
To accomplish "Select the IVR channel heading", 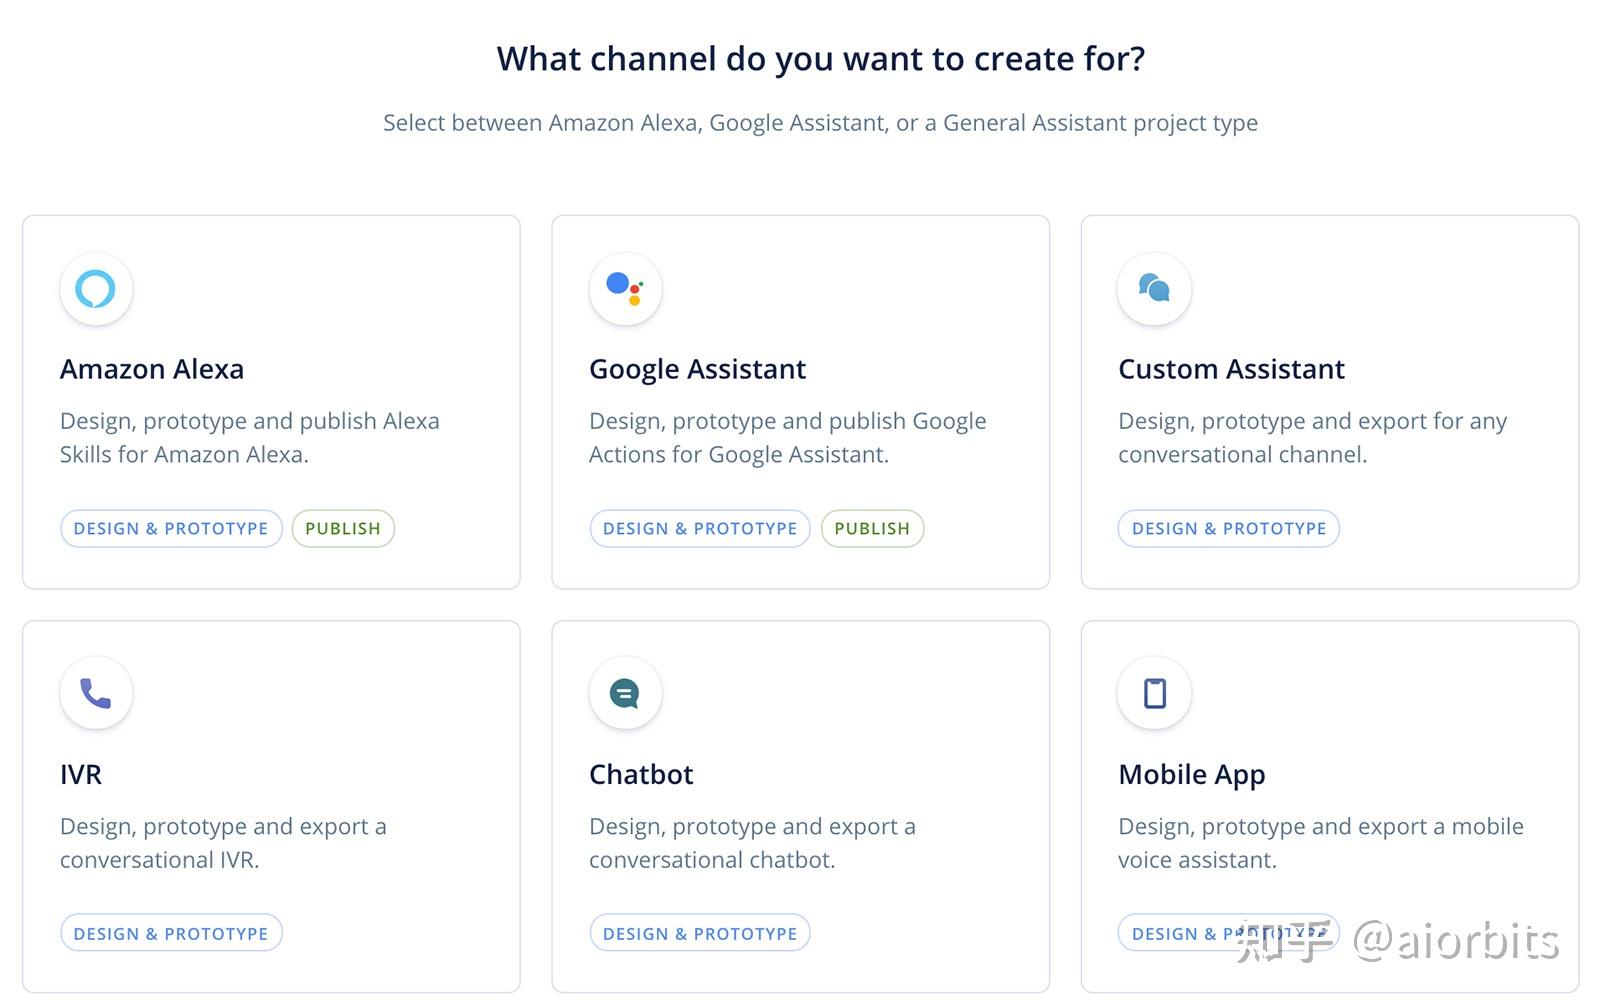I will point(81,774).
